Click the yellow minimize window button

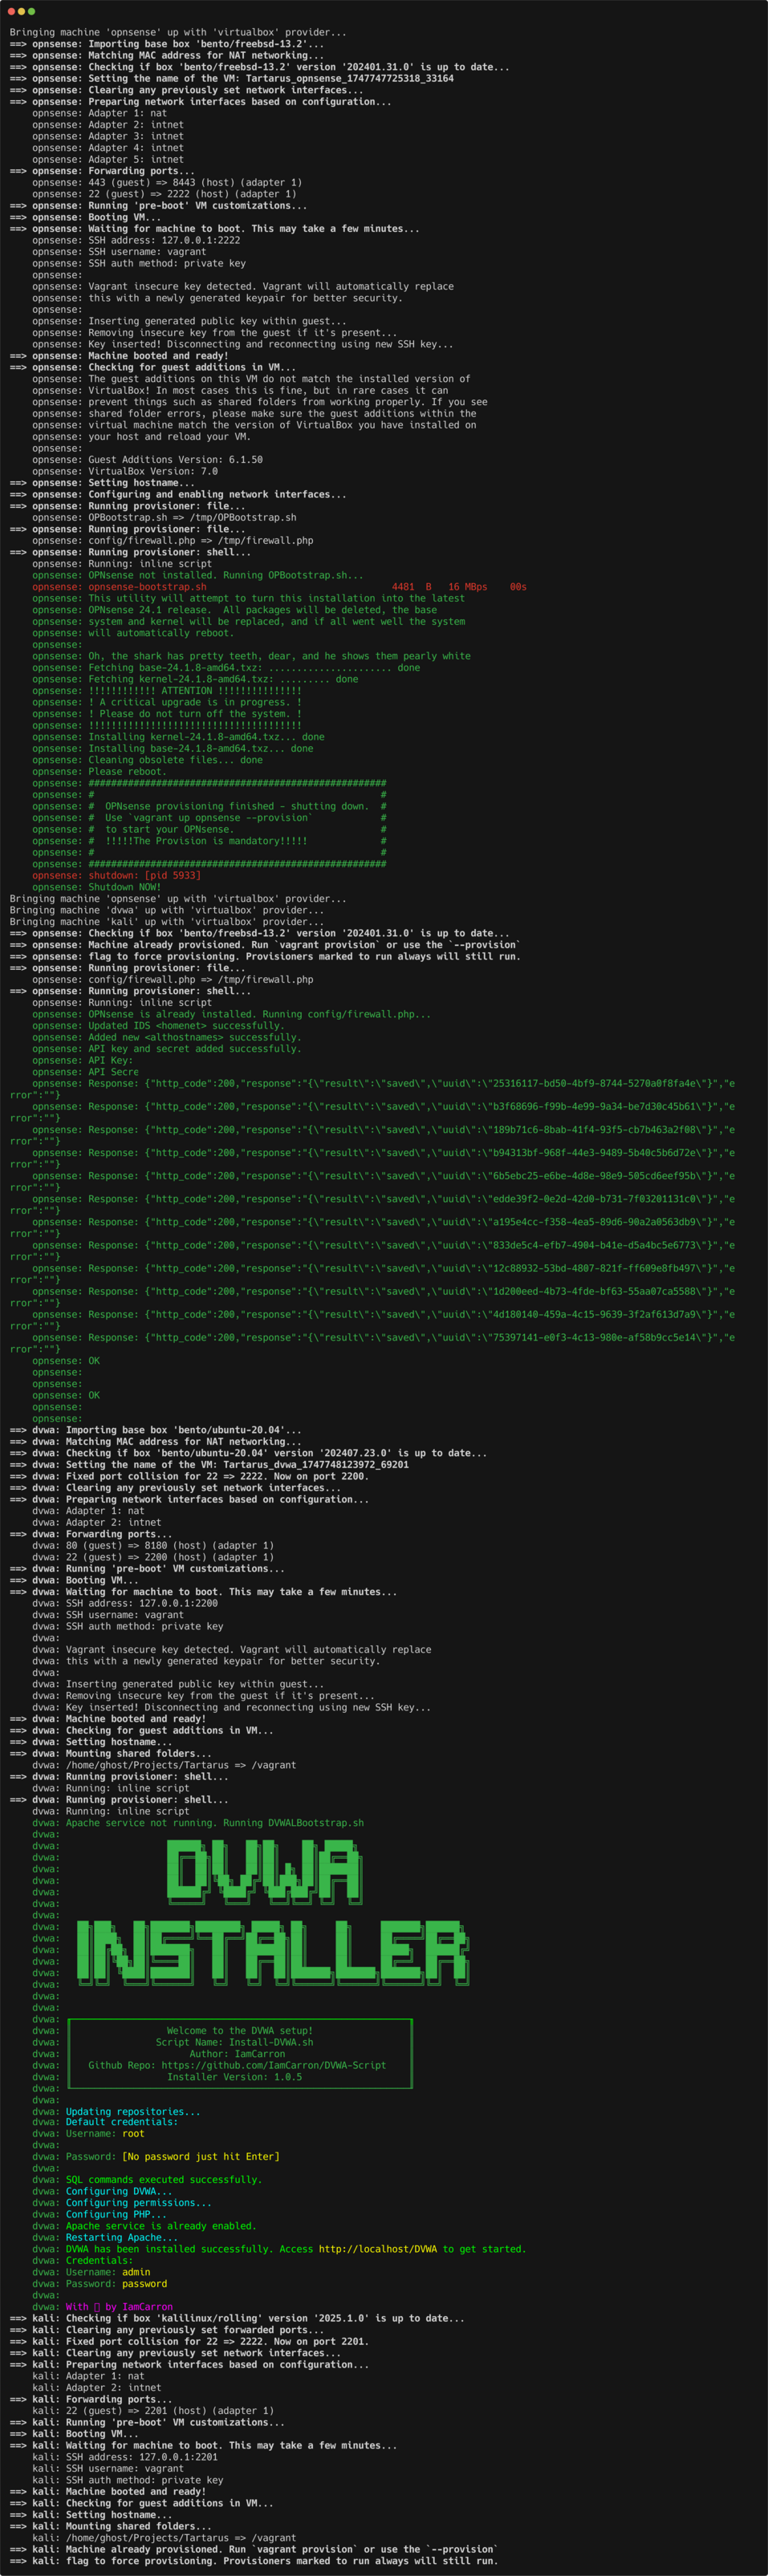click(x=21, y=11)
